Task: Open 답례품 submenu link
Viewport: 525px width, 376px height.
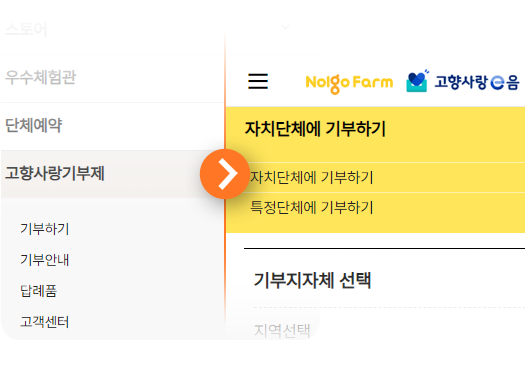Action: pyautogui.click(x=39, y=291)
